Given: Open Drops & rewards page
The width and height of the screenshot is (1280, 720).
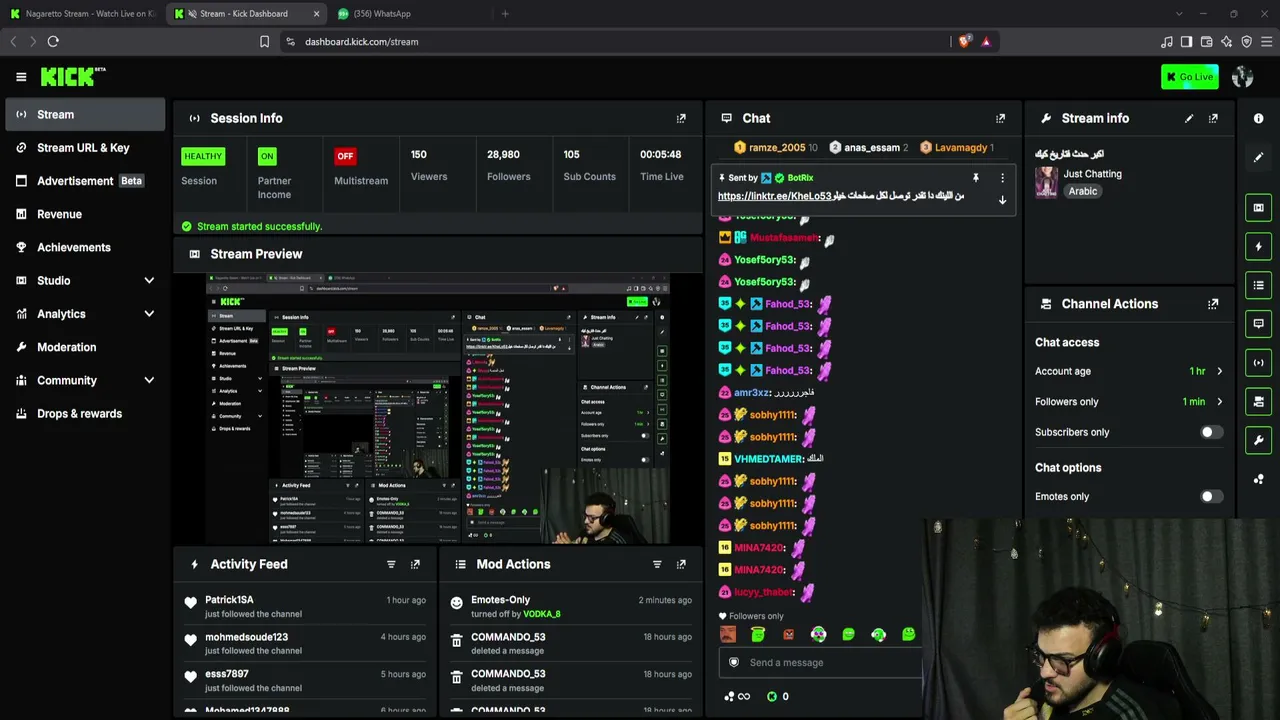Looking at the screenshot, I should (x=85, y=414).
